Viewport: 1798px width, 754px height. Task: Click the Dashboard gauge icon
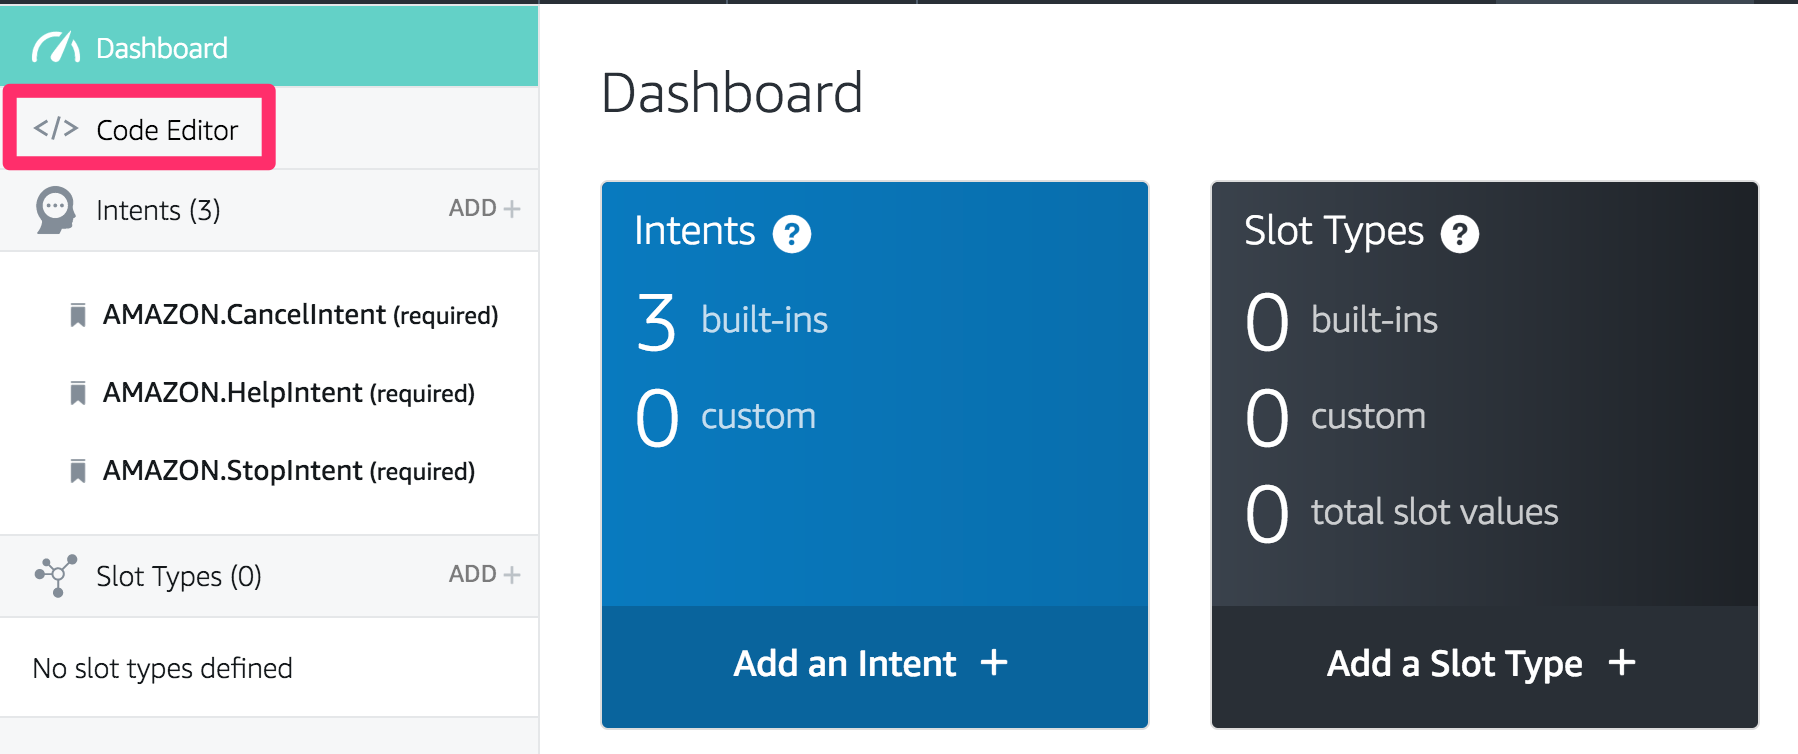point(56,47)
